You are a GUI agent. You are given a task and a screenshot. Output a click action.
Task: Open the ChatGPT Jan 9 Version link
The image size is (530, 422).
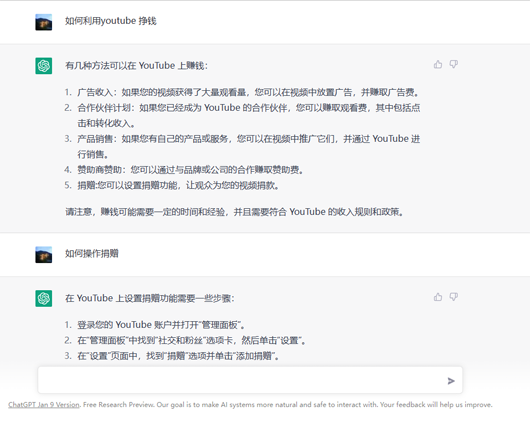pyautogui.click(x=44, y=405)
